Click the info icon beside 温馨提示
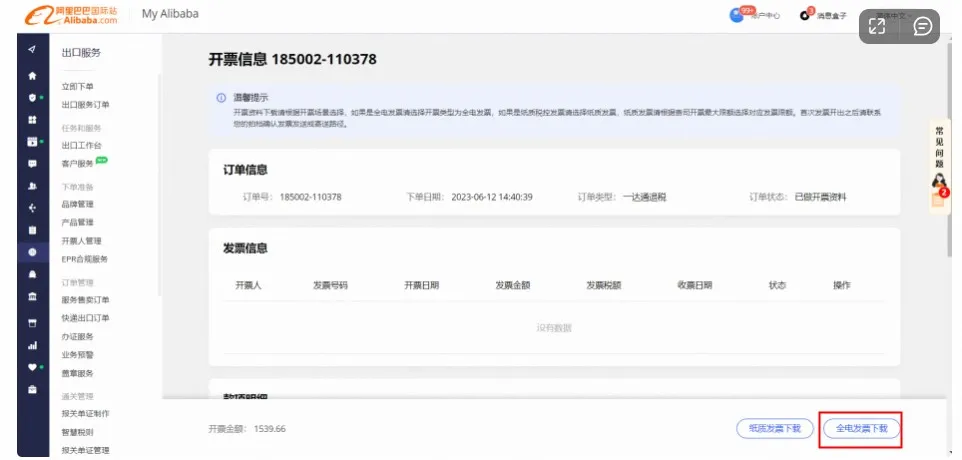Image resolution: width=962 pixels, height=460 pixels. 221,98
